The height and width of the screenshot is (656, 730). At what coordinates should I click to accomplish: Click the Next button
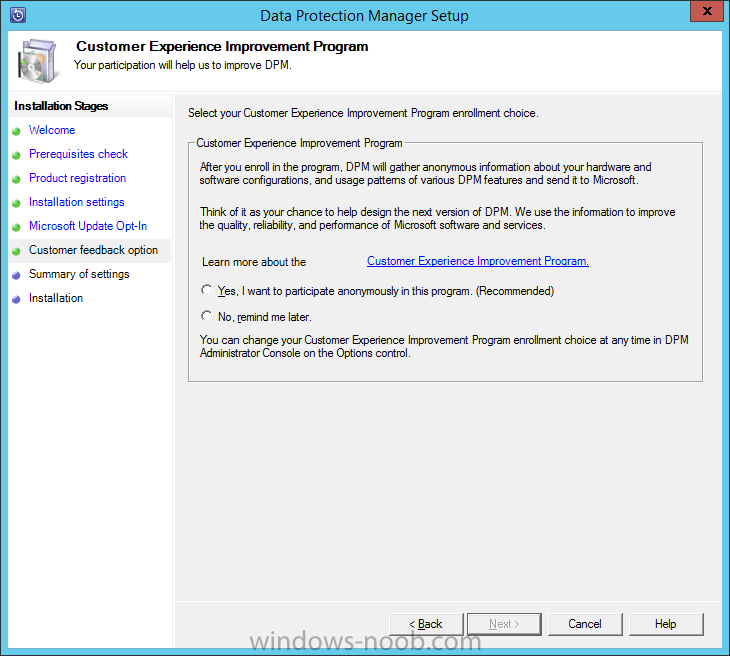coord(504,624)
